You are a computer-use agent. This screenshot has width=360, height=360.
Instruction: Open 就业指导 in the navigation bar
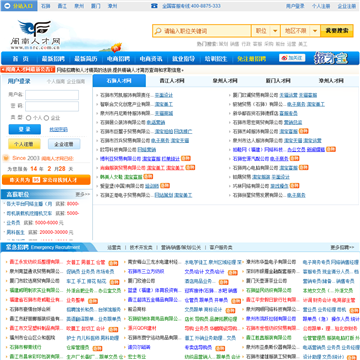183,59
